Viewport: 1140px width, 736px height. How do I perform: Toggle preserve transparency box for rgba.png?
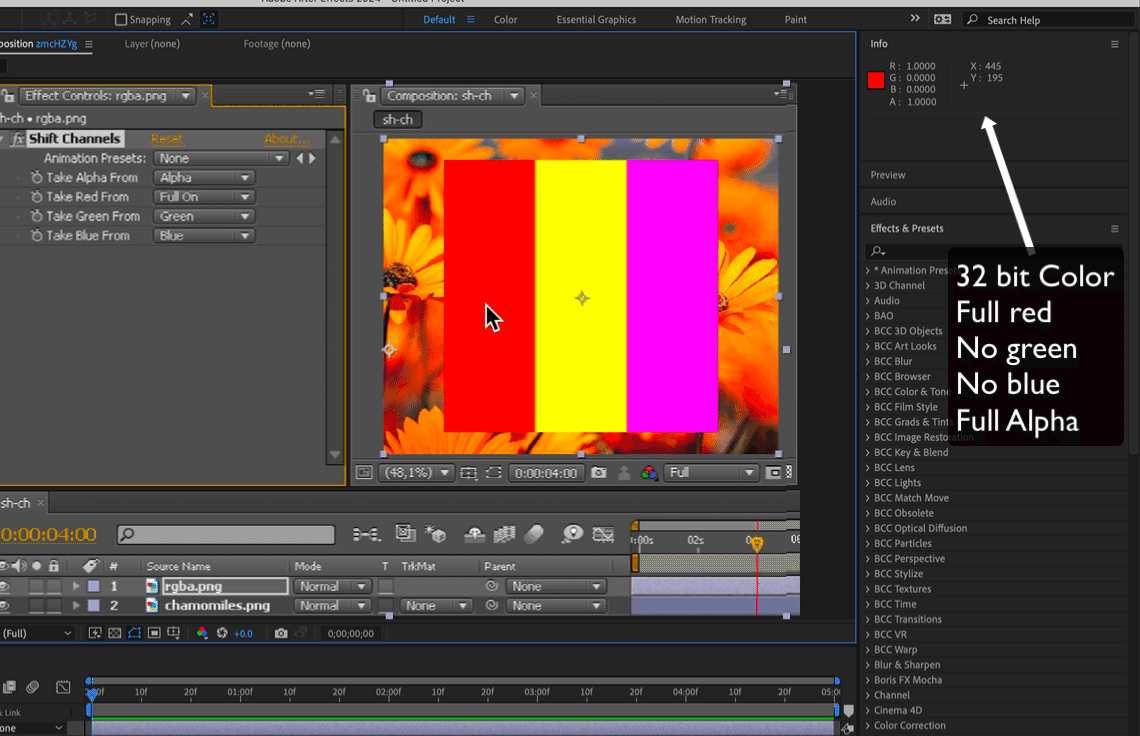pos(385,586)
